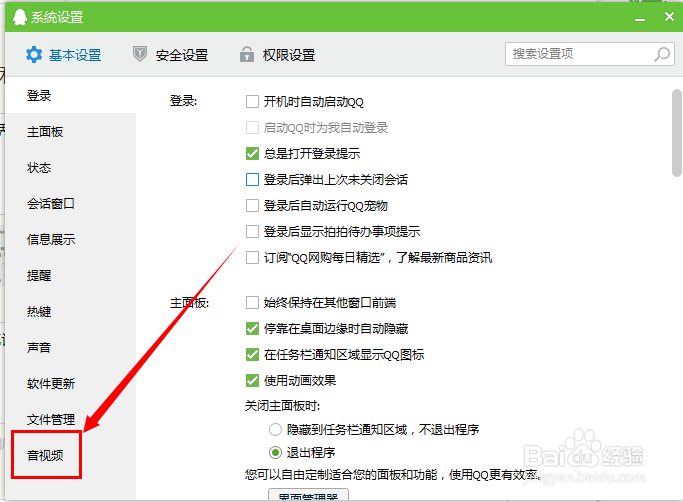Viewport: 683px width, 502px height.
Task: Choose 退出程序 radio option
Action: pos(275,453)
